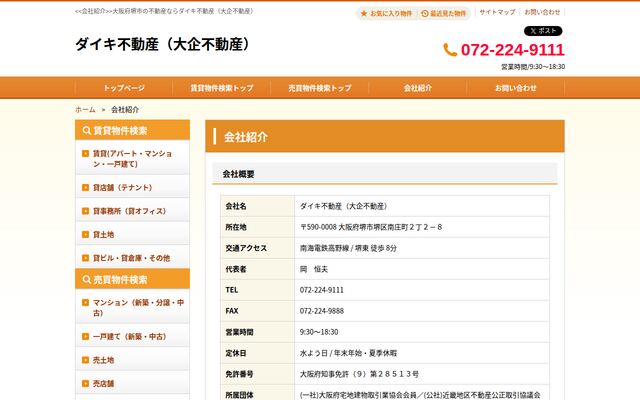Click the orange phone icon beside 072-224-9111

point(450,50)
